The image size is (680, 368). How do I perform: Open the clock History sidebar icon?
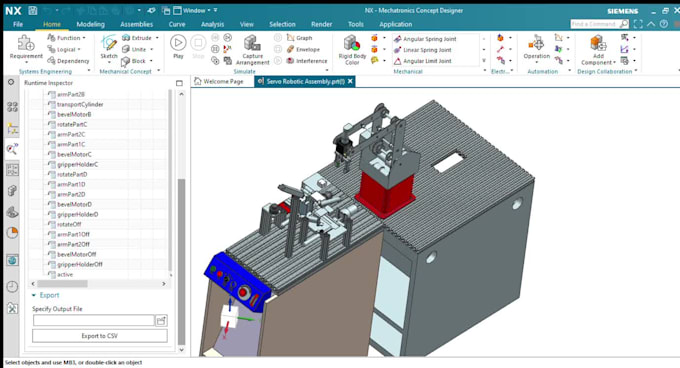click(x=12, y=287)
